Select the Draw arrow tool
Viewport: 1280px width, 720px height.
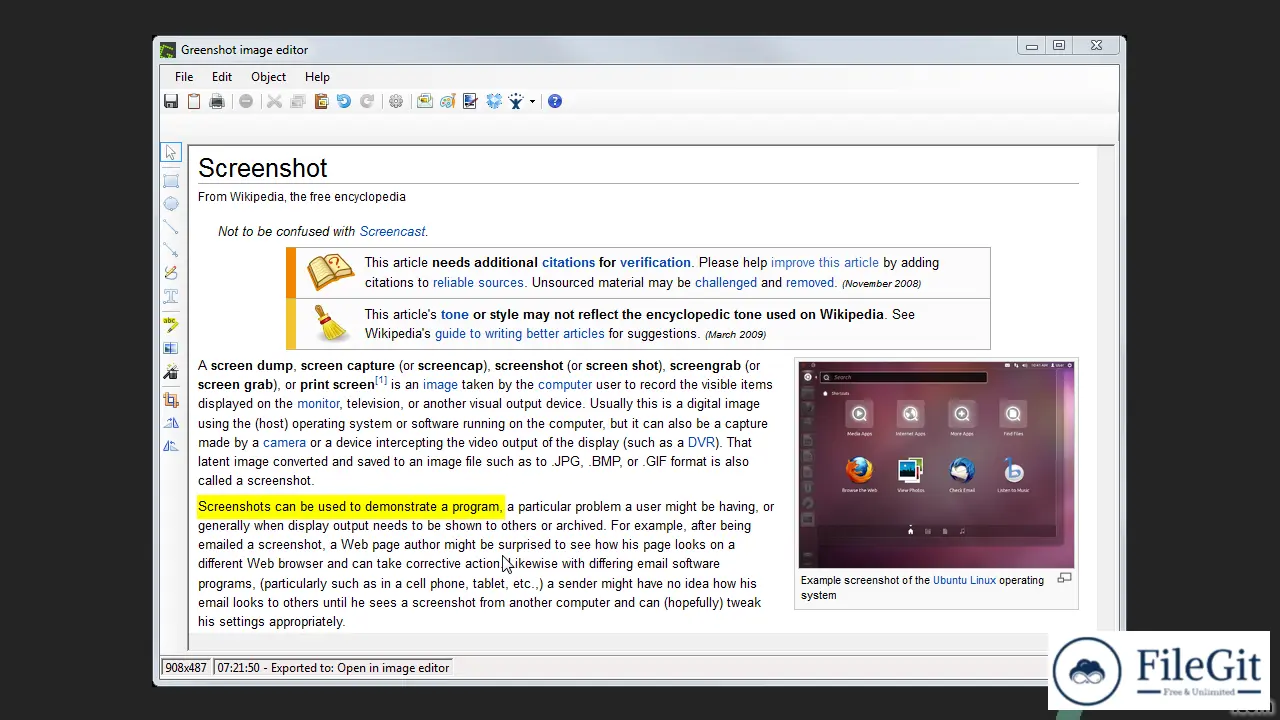[171, 250]
